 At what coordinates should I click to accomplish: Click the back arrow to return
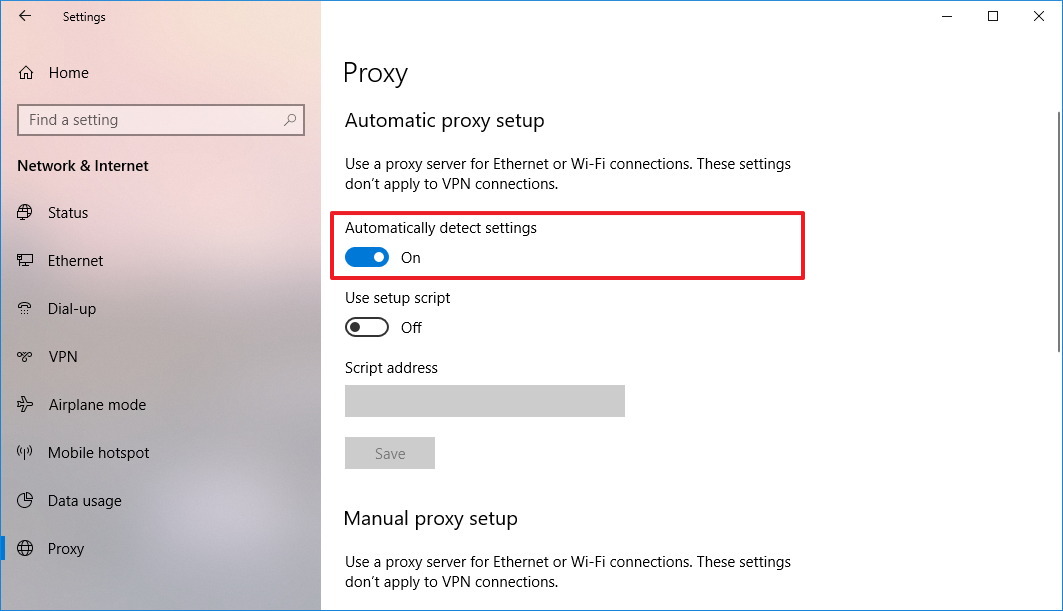(x=23, y=16)
